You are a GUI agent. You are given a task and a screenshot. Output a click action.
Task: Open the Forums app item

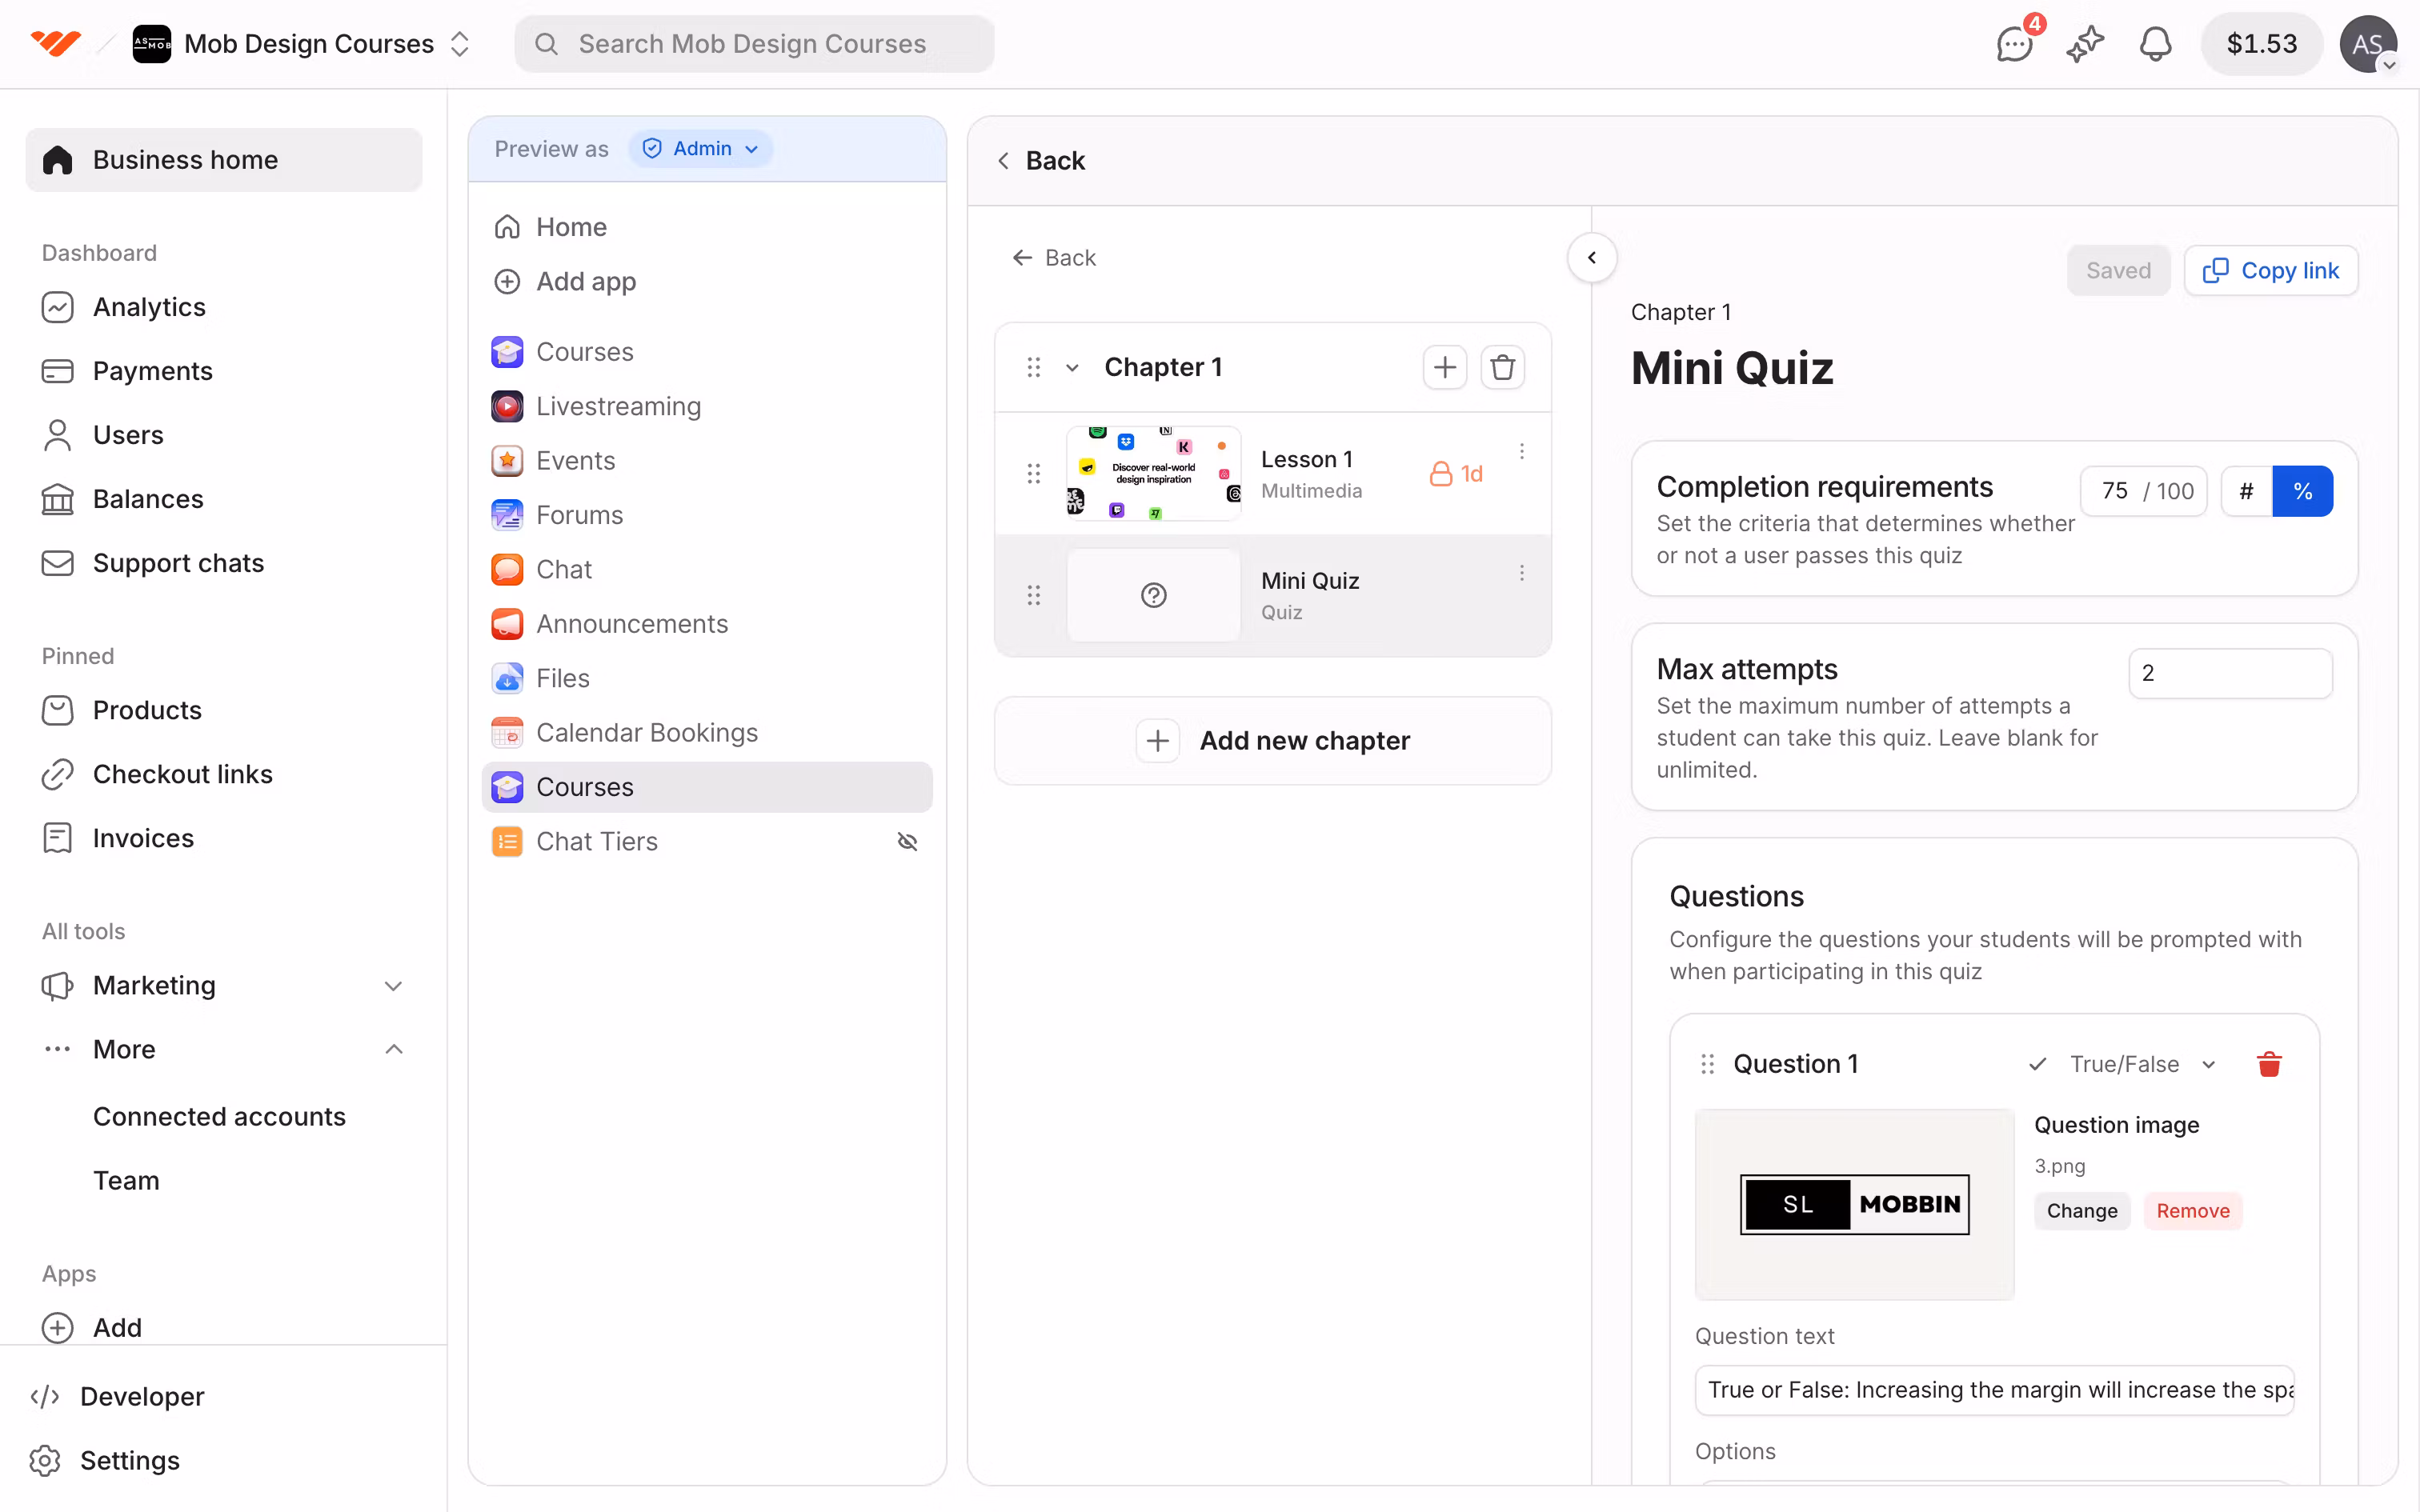click(579, 515)
